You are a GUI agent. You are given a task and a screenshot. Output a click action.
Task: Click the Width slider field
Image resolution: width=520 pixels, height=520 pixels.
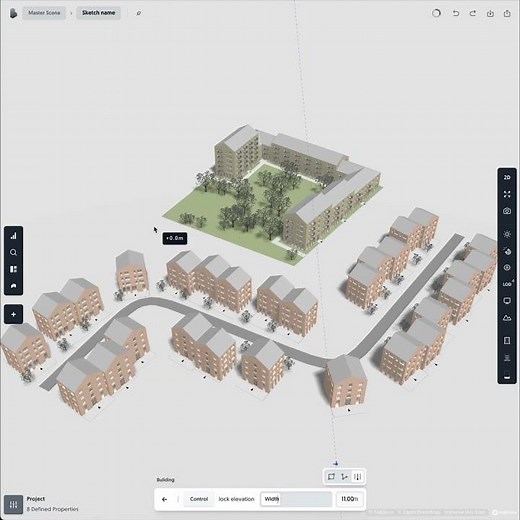(296, 499)
